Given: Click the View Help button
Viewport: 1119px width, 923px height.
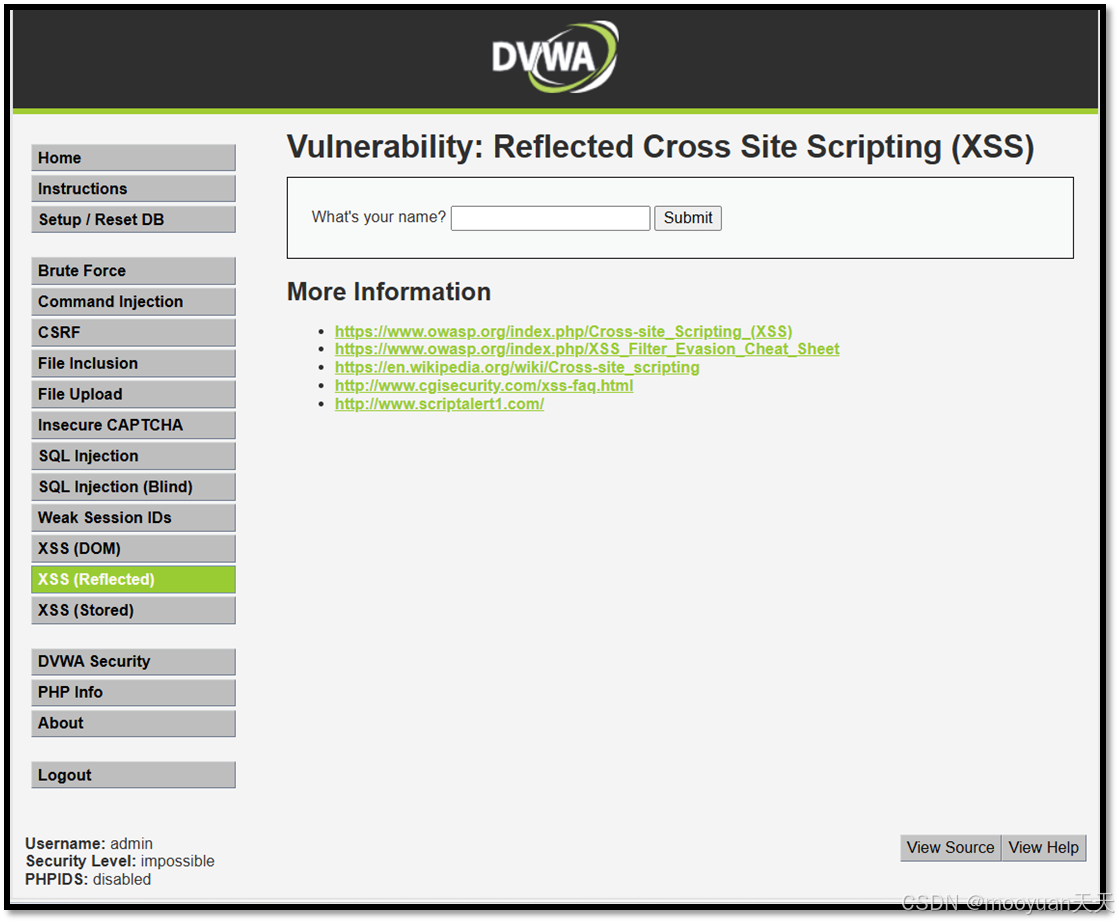Looking at the screenshot, I should [1043, 847].
